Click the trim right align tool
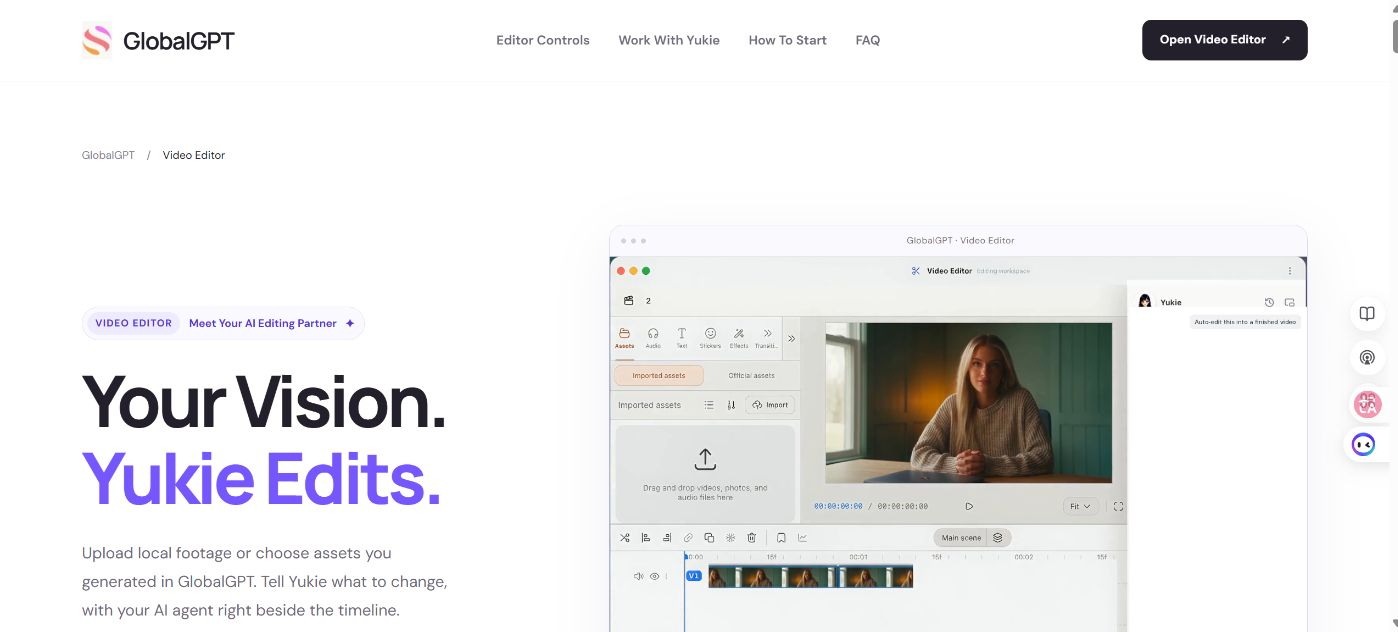The width and height of the screenshot is (1398, 632). coord(667,538)
